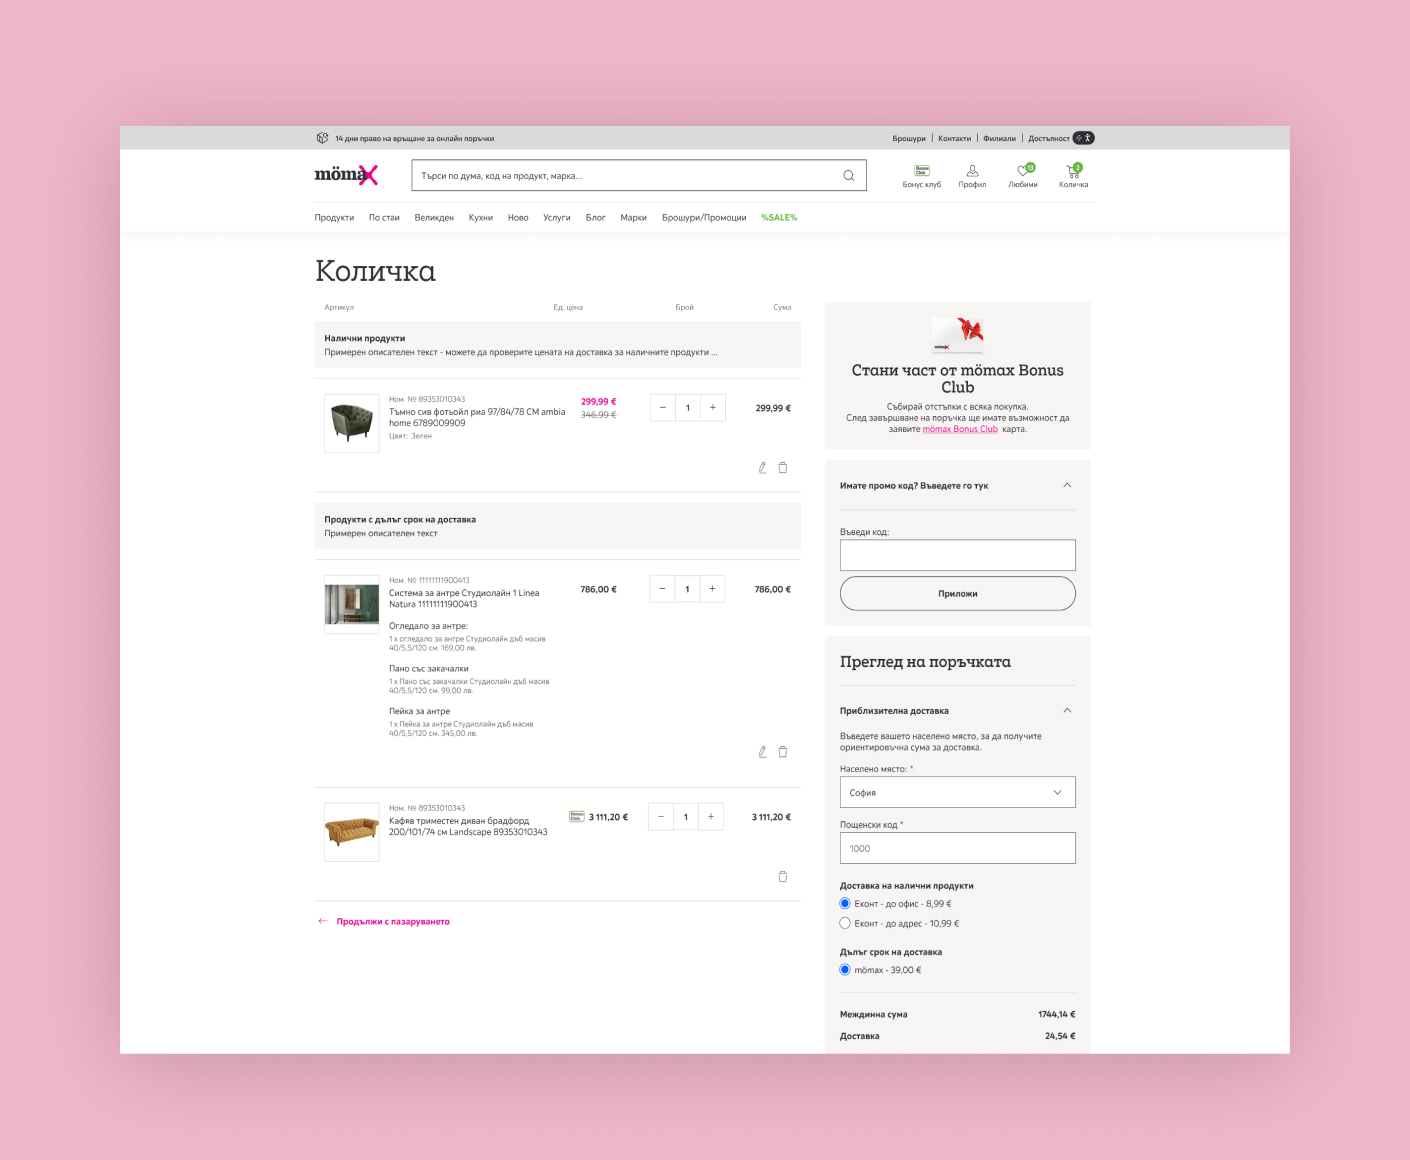
Task: Delete the Студиолайн hallway system item
Action: pyautogui.click(x=783, y=752)
